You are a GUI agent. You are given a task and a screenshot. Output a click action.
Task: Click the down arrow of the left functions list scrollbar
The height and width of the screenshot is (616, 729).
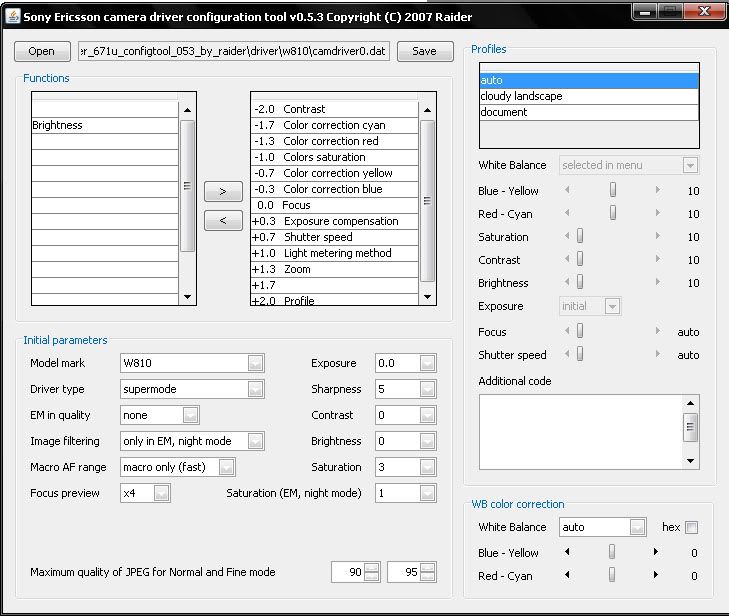pos(187,297)
